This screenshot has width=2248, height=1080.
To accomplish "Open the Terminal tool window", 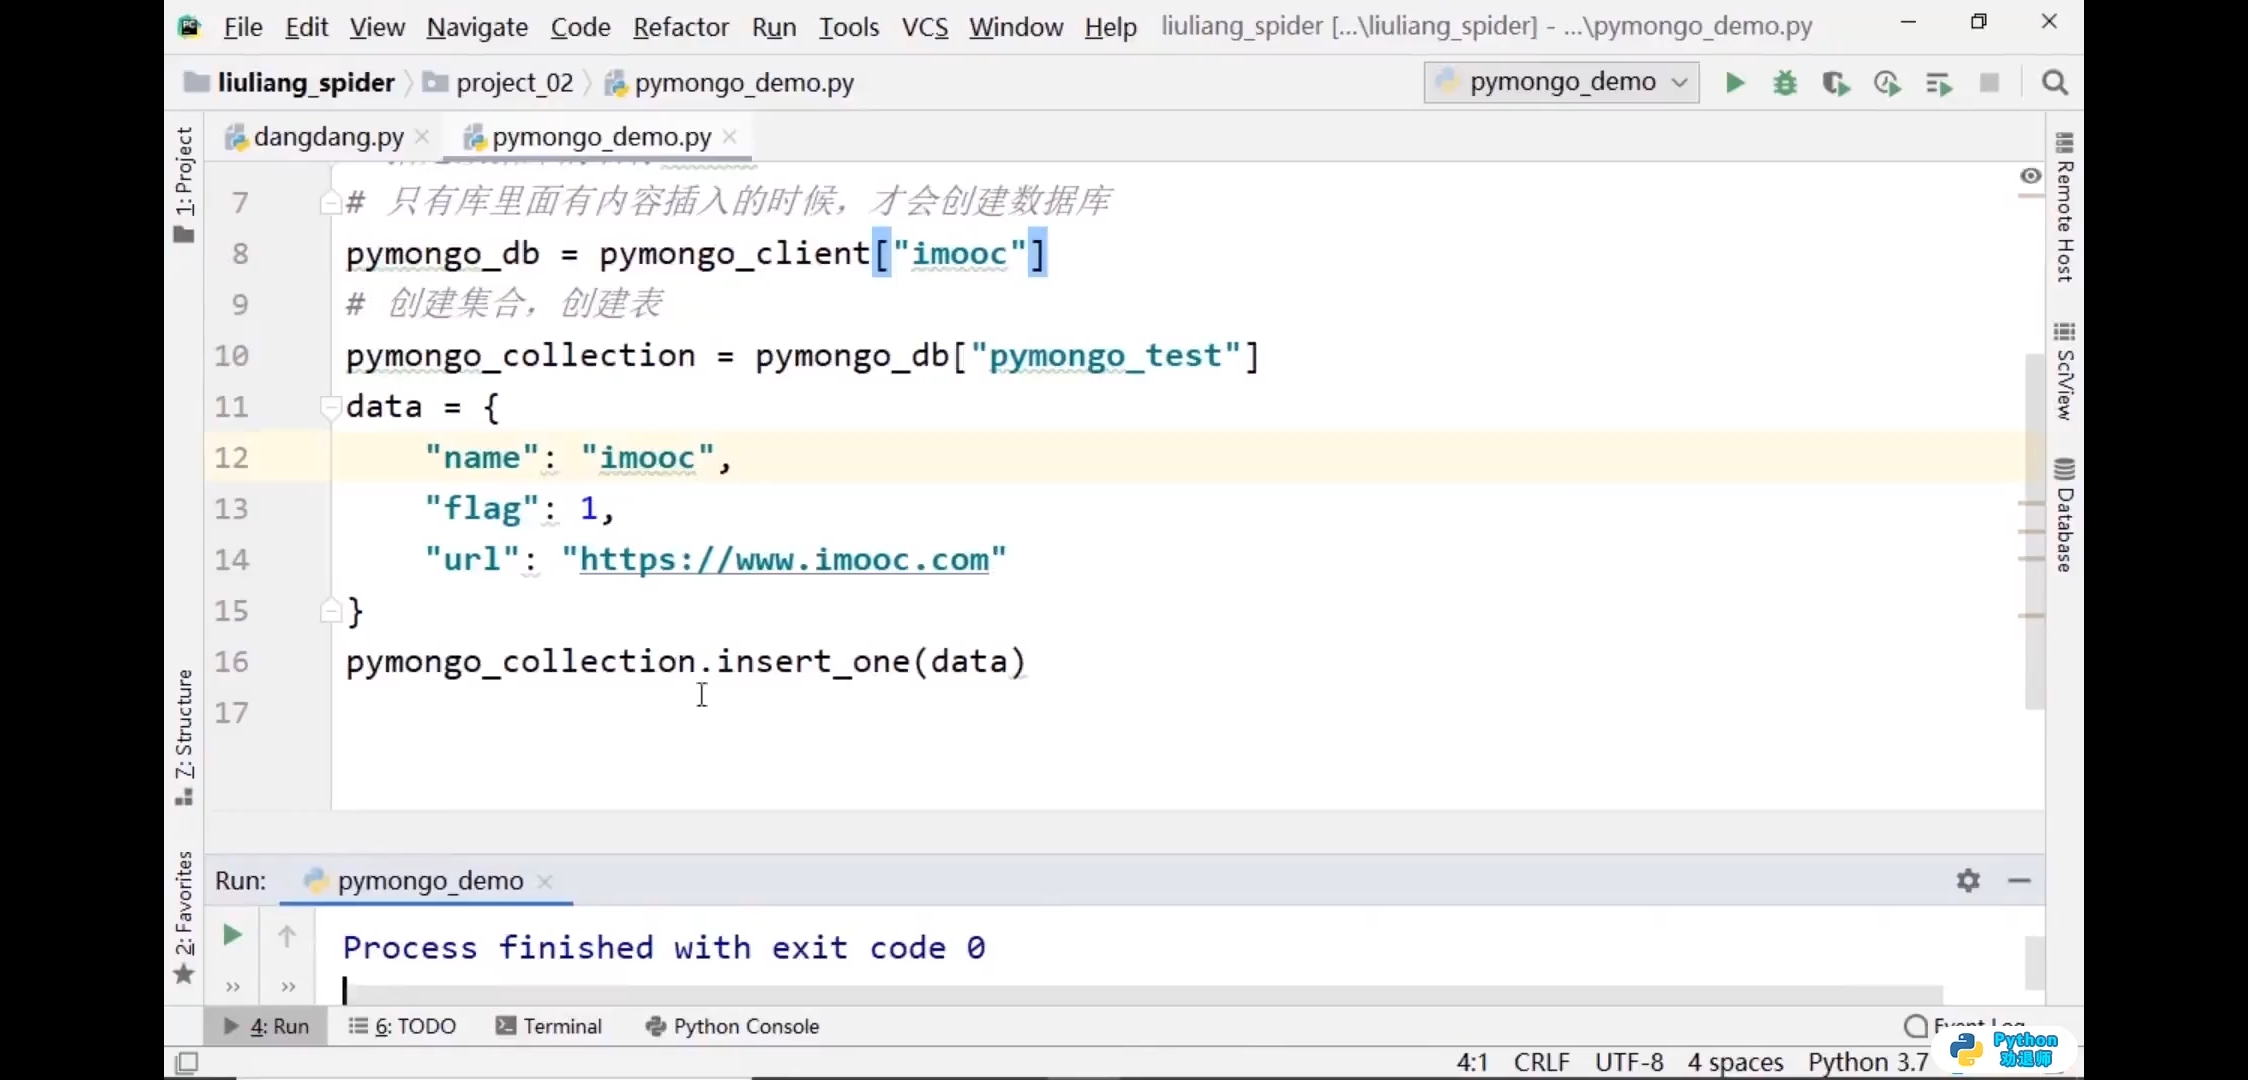I will point(549,1026).
